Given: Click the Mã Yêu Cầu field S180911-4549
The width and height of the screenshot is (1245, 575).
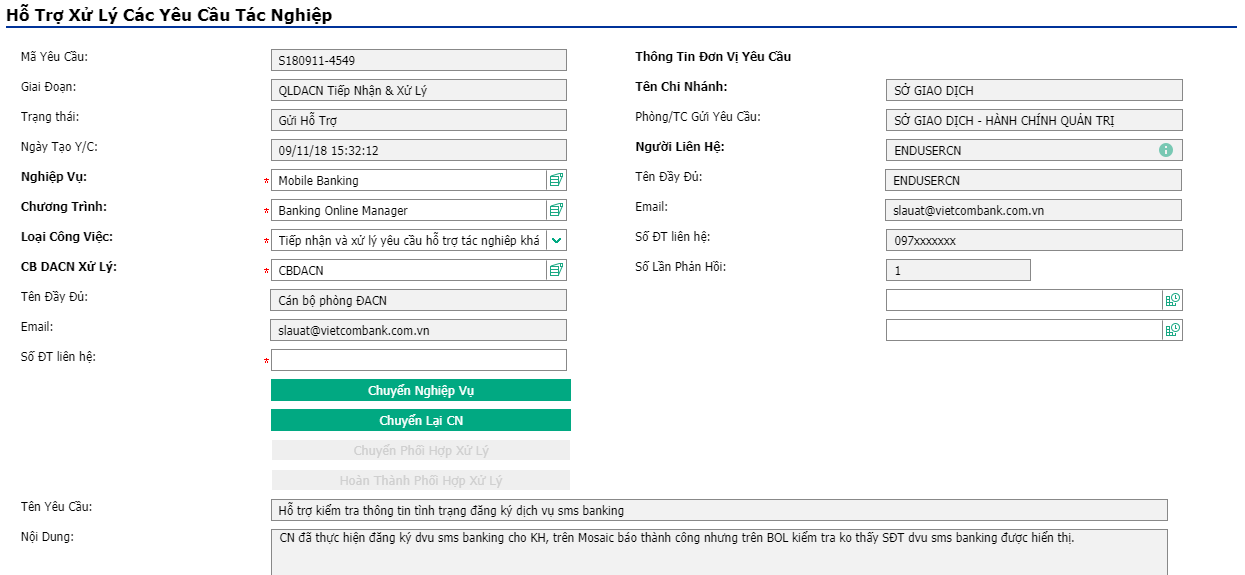Looking at the screenshot, I should (x=419, y=60).
